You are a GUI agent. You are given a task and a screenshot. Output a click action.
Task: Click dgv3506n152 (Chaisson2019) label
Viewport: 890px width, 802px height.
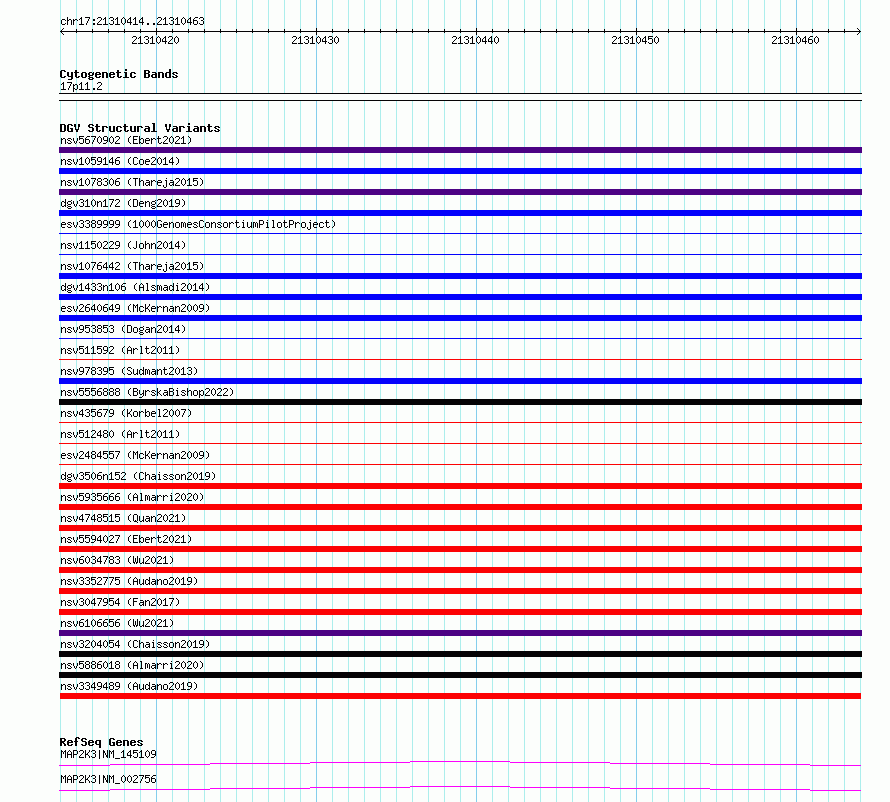click(138, 476)
